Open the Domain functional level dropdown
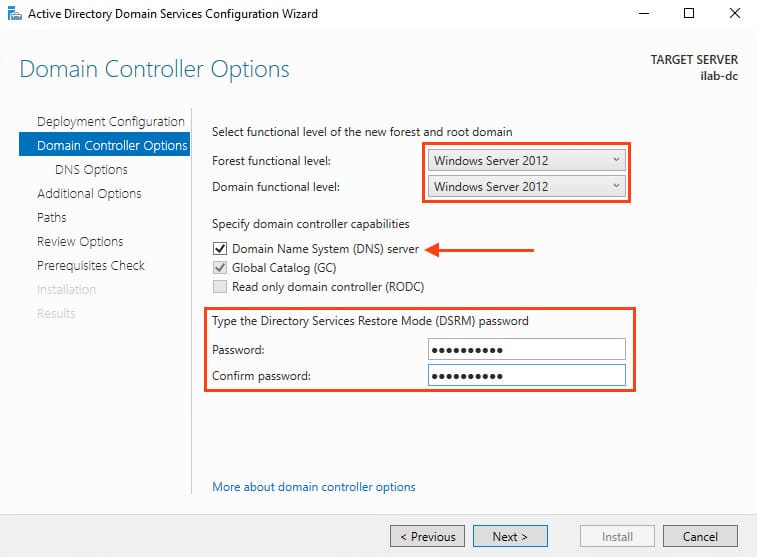 527,186
